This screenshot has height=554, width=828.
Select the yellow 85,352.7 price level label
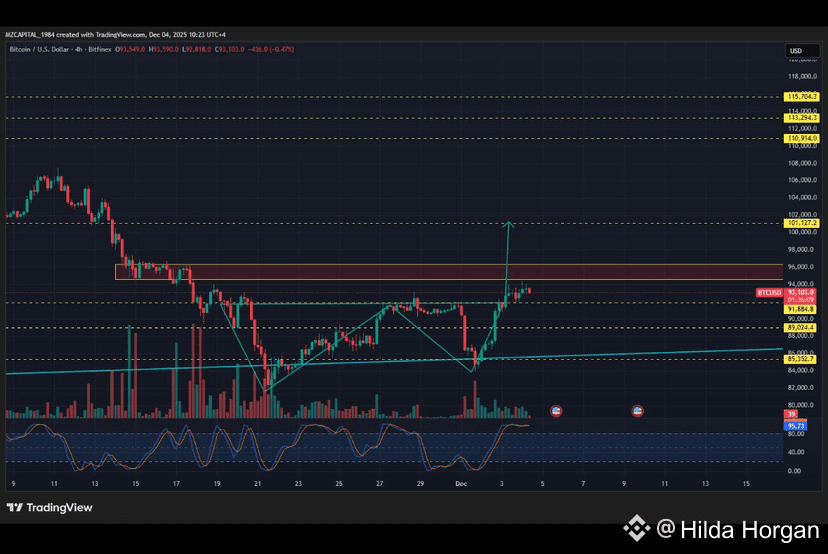(x=801, y=359)
